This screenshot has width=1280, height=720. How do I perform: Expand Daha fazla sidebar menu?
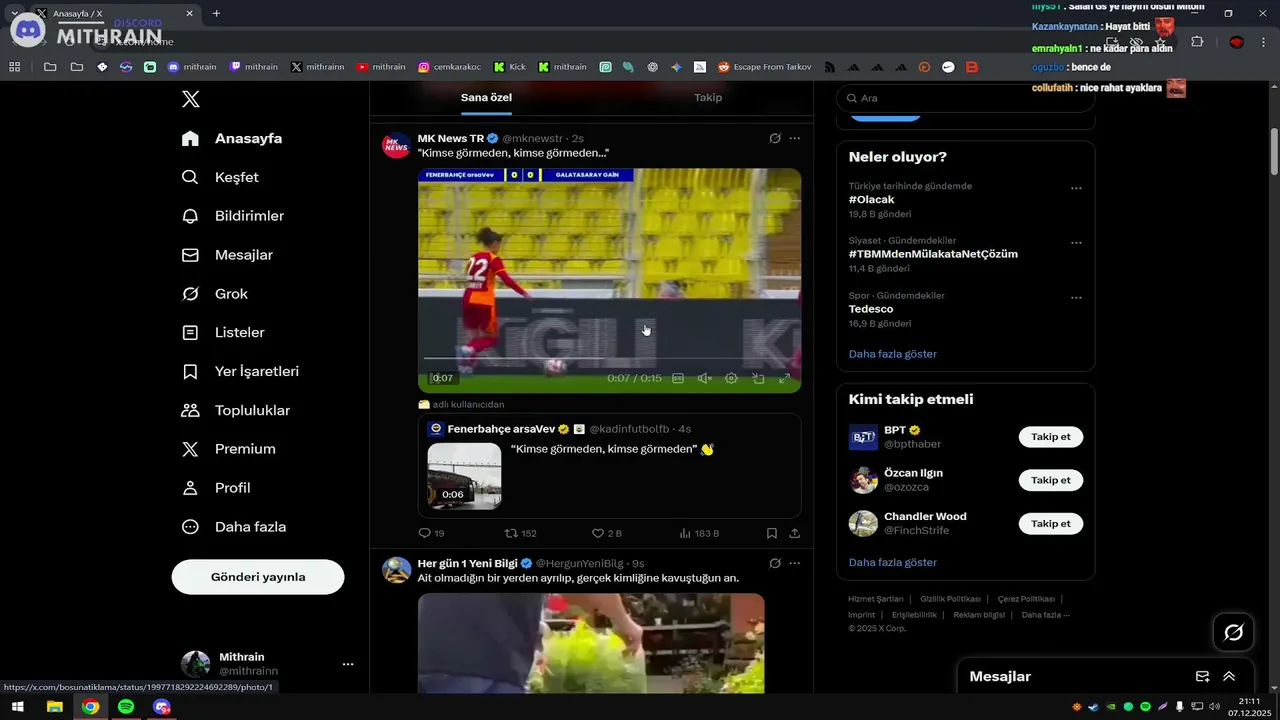tap(234, 527)
